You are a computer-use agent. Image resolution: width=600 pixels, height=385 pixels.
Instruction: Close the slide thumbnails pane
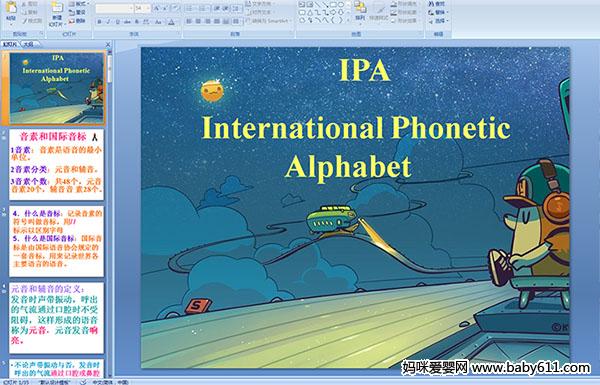pyautogui.click(x=108, y=44)
